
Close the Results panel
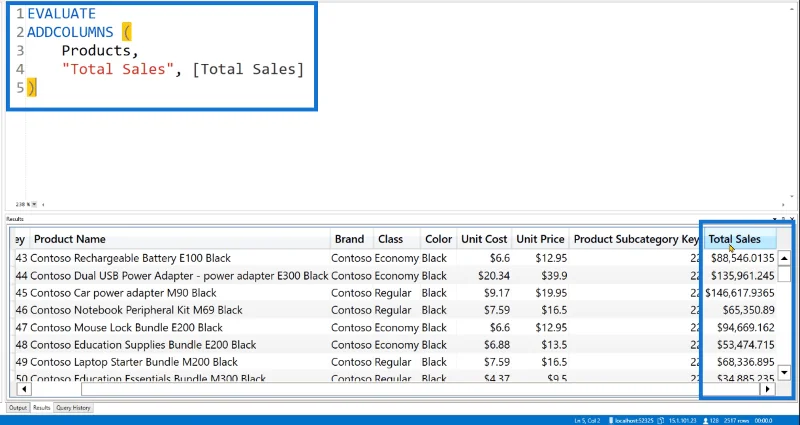(791, 219)
